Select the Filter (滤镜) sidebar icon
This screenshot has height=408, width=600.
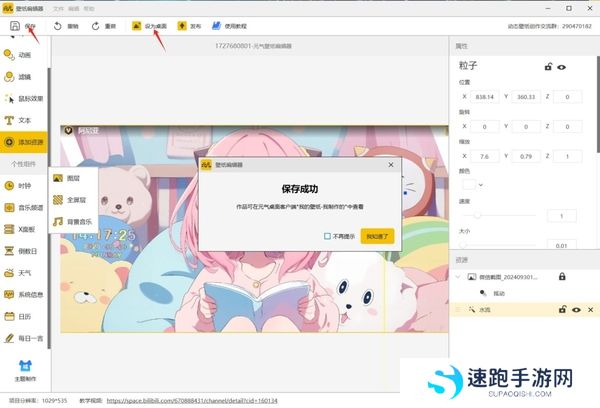[x=9, y=77]
